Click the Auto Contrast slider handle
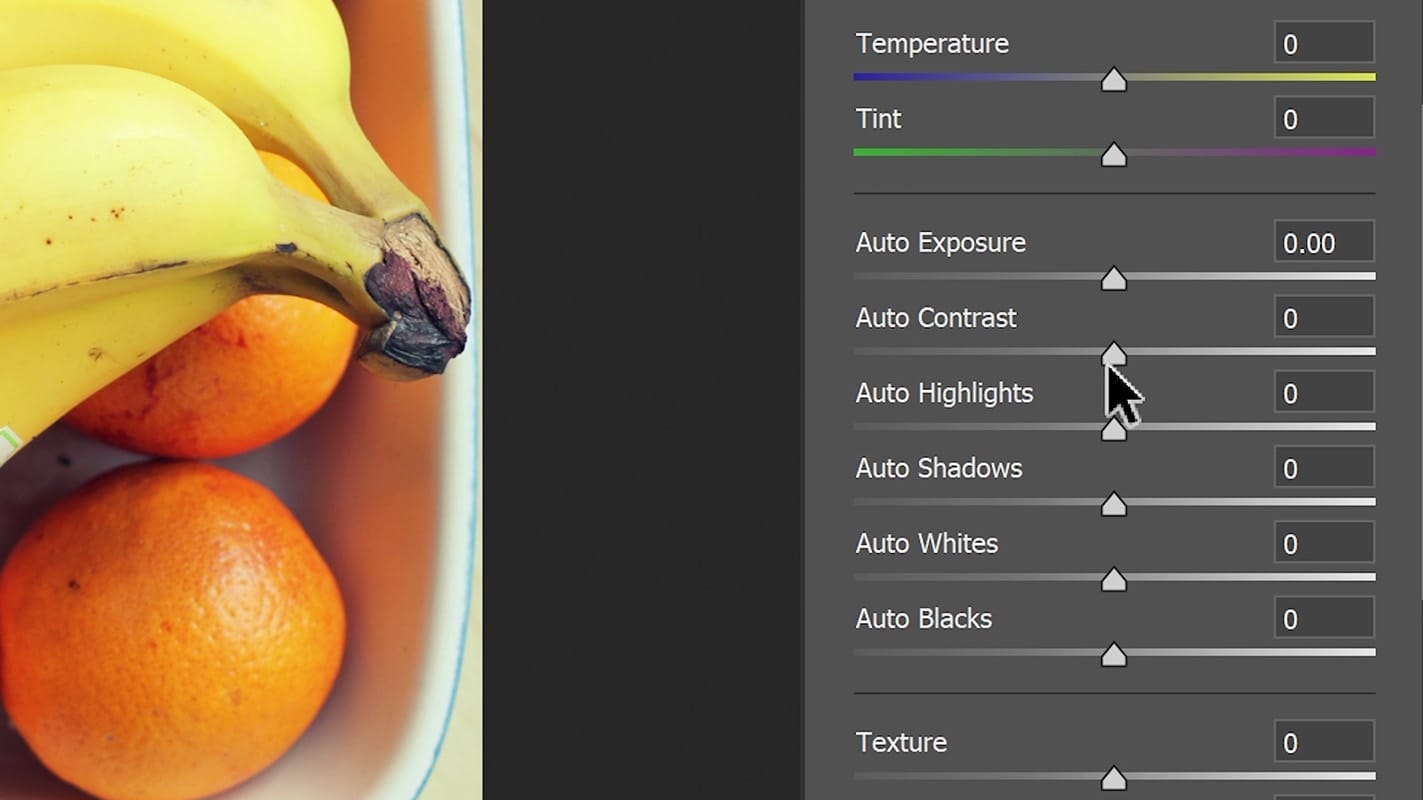This screenshot has height=800, width=1423. pos(1113,355)
